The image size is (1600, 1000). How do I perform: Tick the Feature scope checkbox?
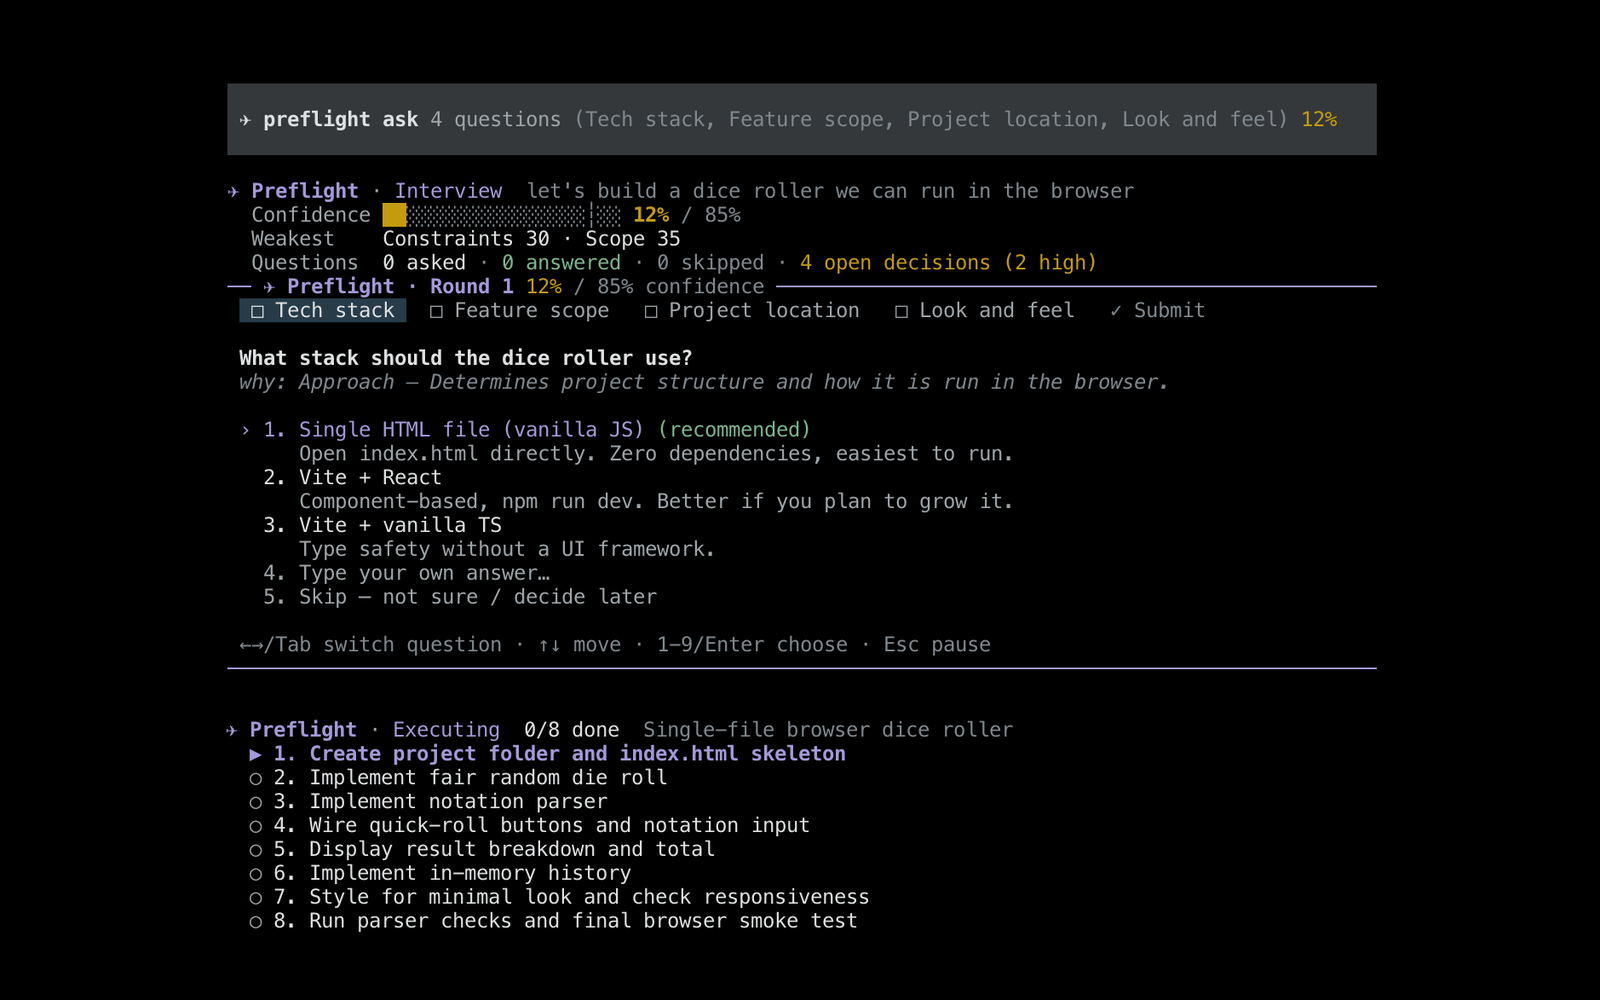pos(436,311)
